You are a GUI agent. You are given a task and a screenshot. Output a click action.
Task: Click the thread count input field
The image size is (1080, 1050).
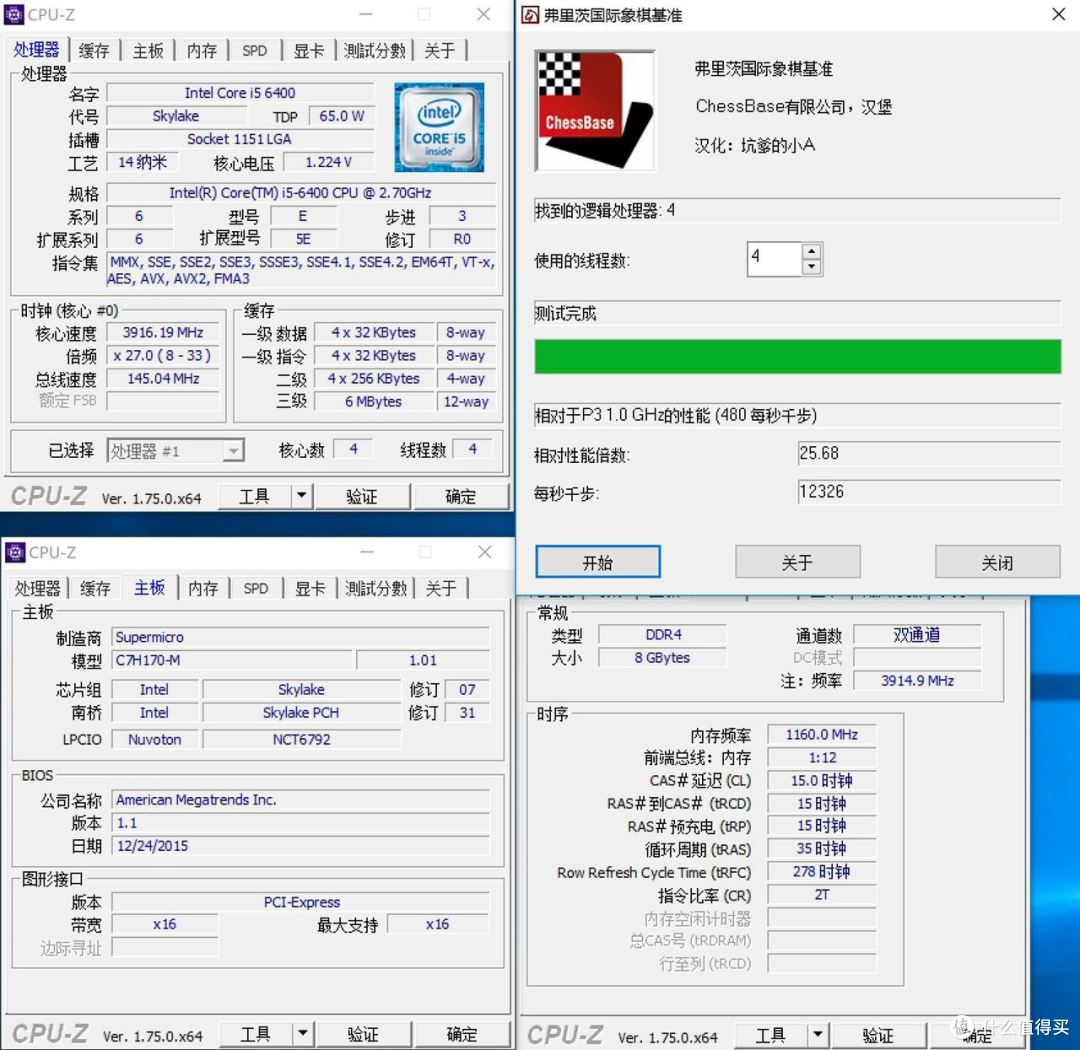pos(775,259)
